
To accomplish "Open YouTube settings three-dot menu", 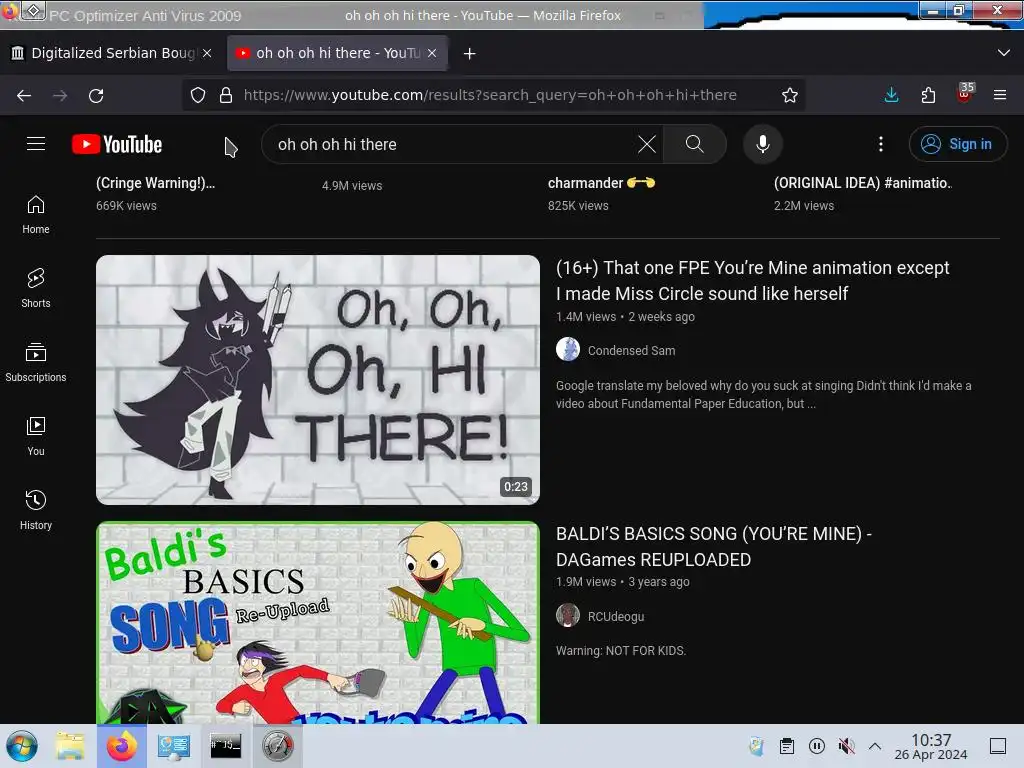I will coord(880,144).
